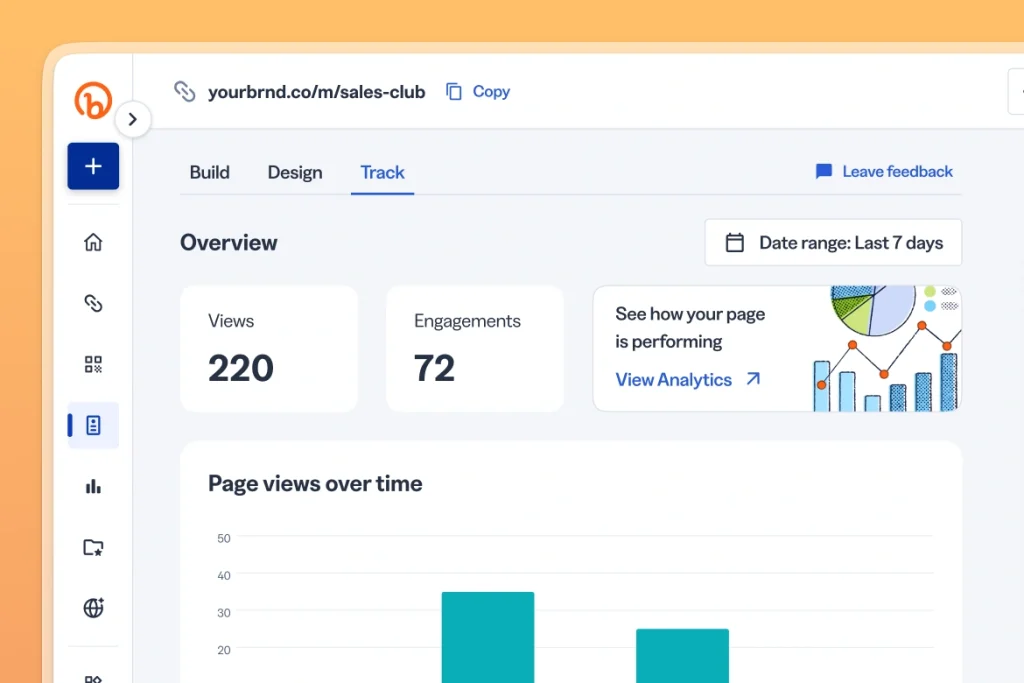This screenshot has height=683, width=1024.
Task: Open the View Analytics link
Action: [688, 379]
